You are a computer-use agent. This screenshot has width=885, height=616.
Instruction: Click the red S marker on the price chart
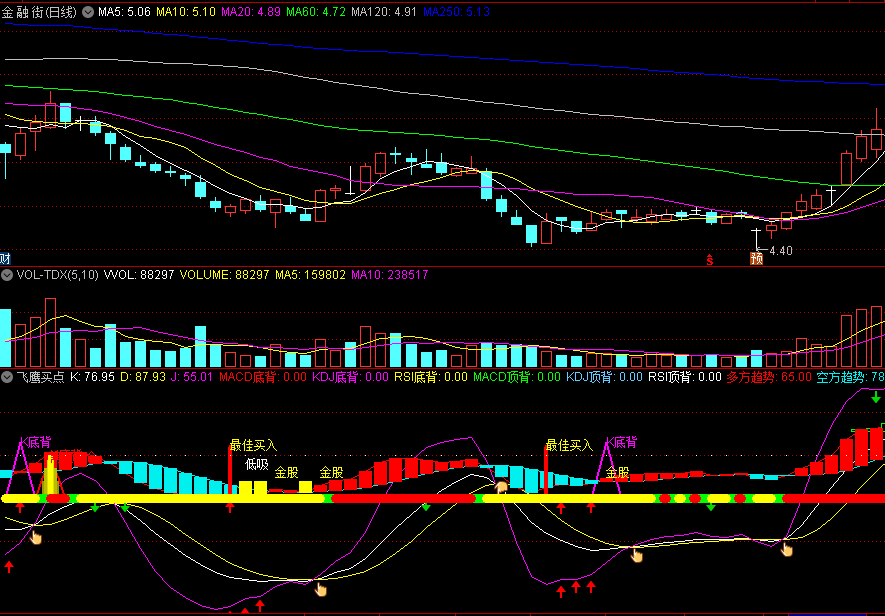(x=709, y=260)
